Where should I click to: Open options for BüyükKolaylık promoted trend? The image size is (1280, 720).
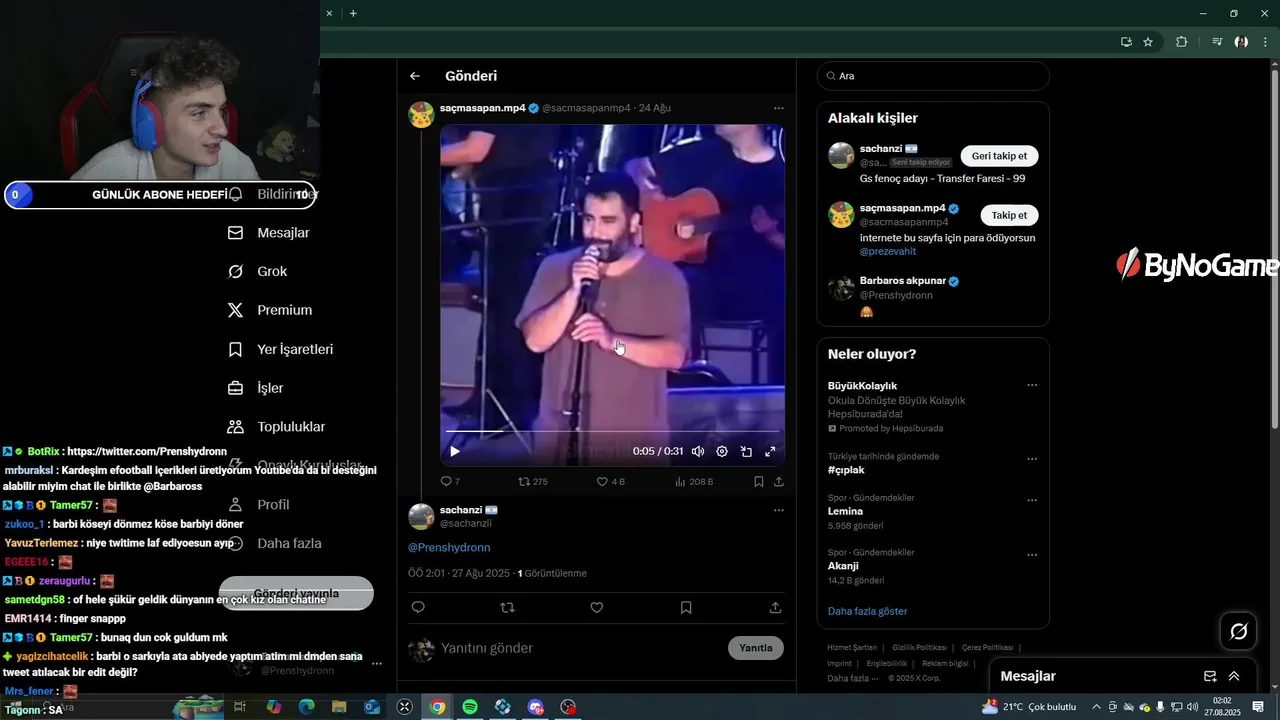pyautogui.click(x=1032, y=385)
